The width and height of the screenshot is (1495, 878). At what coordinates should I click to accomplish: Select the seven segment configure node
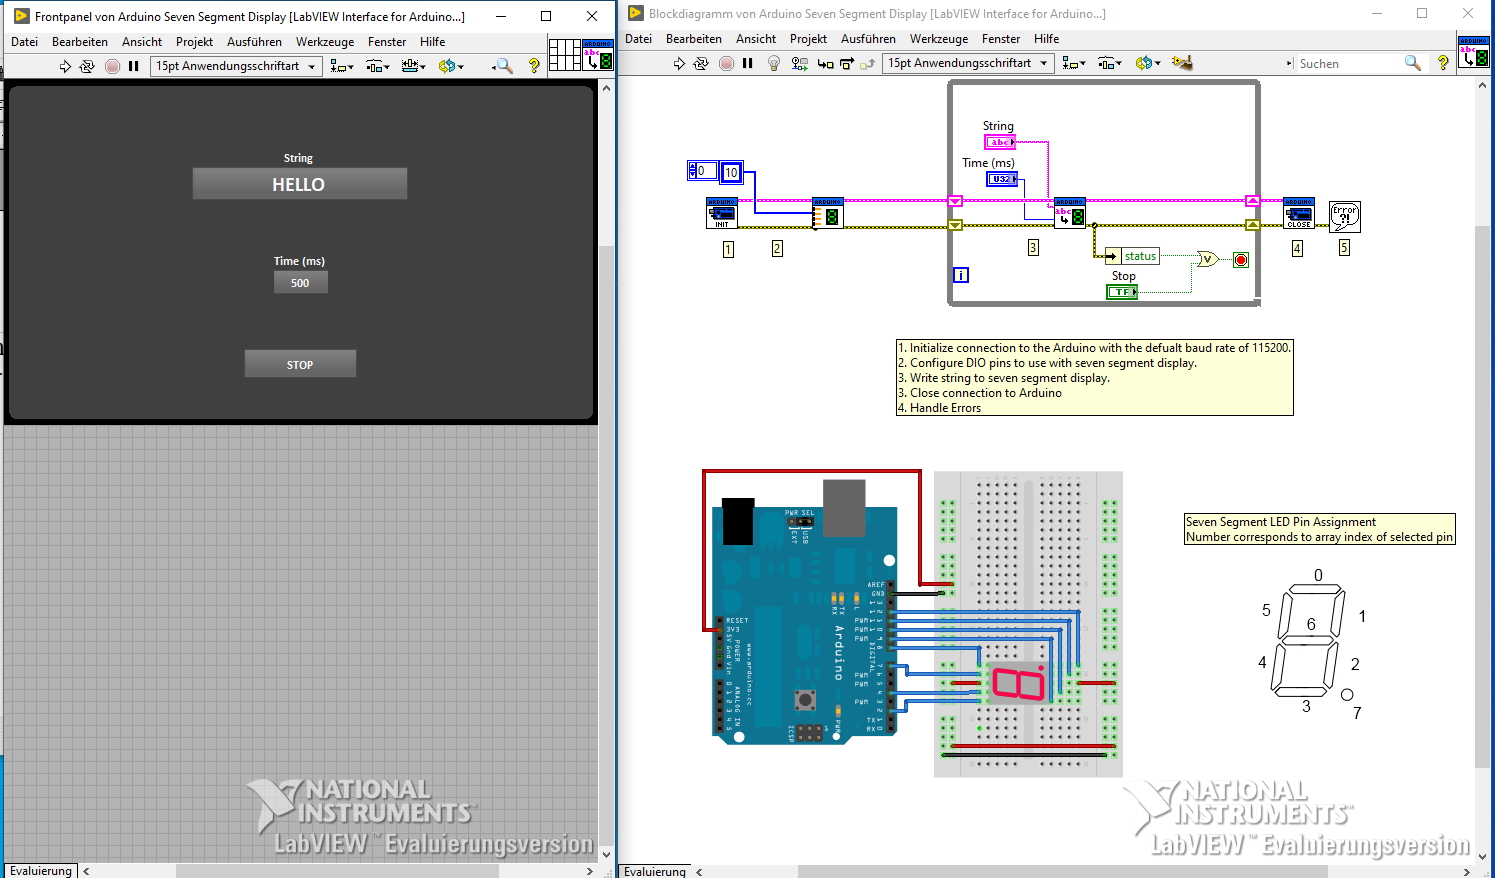(x=827, y=213)
